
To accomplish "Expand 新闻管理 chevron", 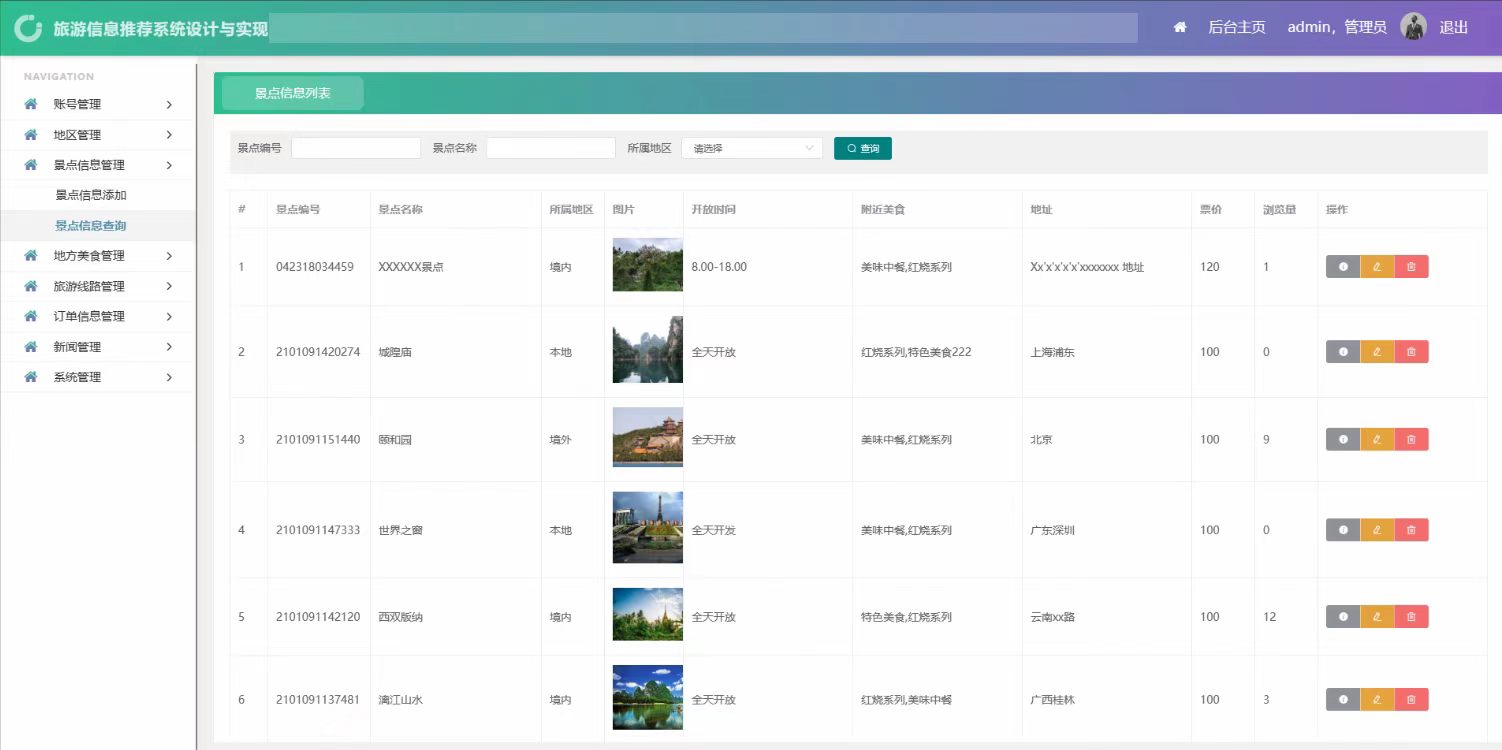I will pyautogui.click(x=169, y=347).
